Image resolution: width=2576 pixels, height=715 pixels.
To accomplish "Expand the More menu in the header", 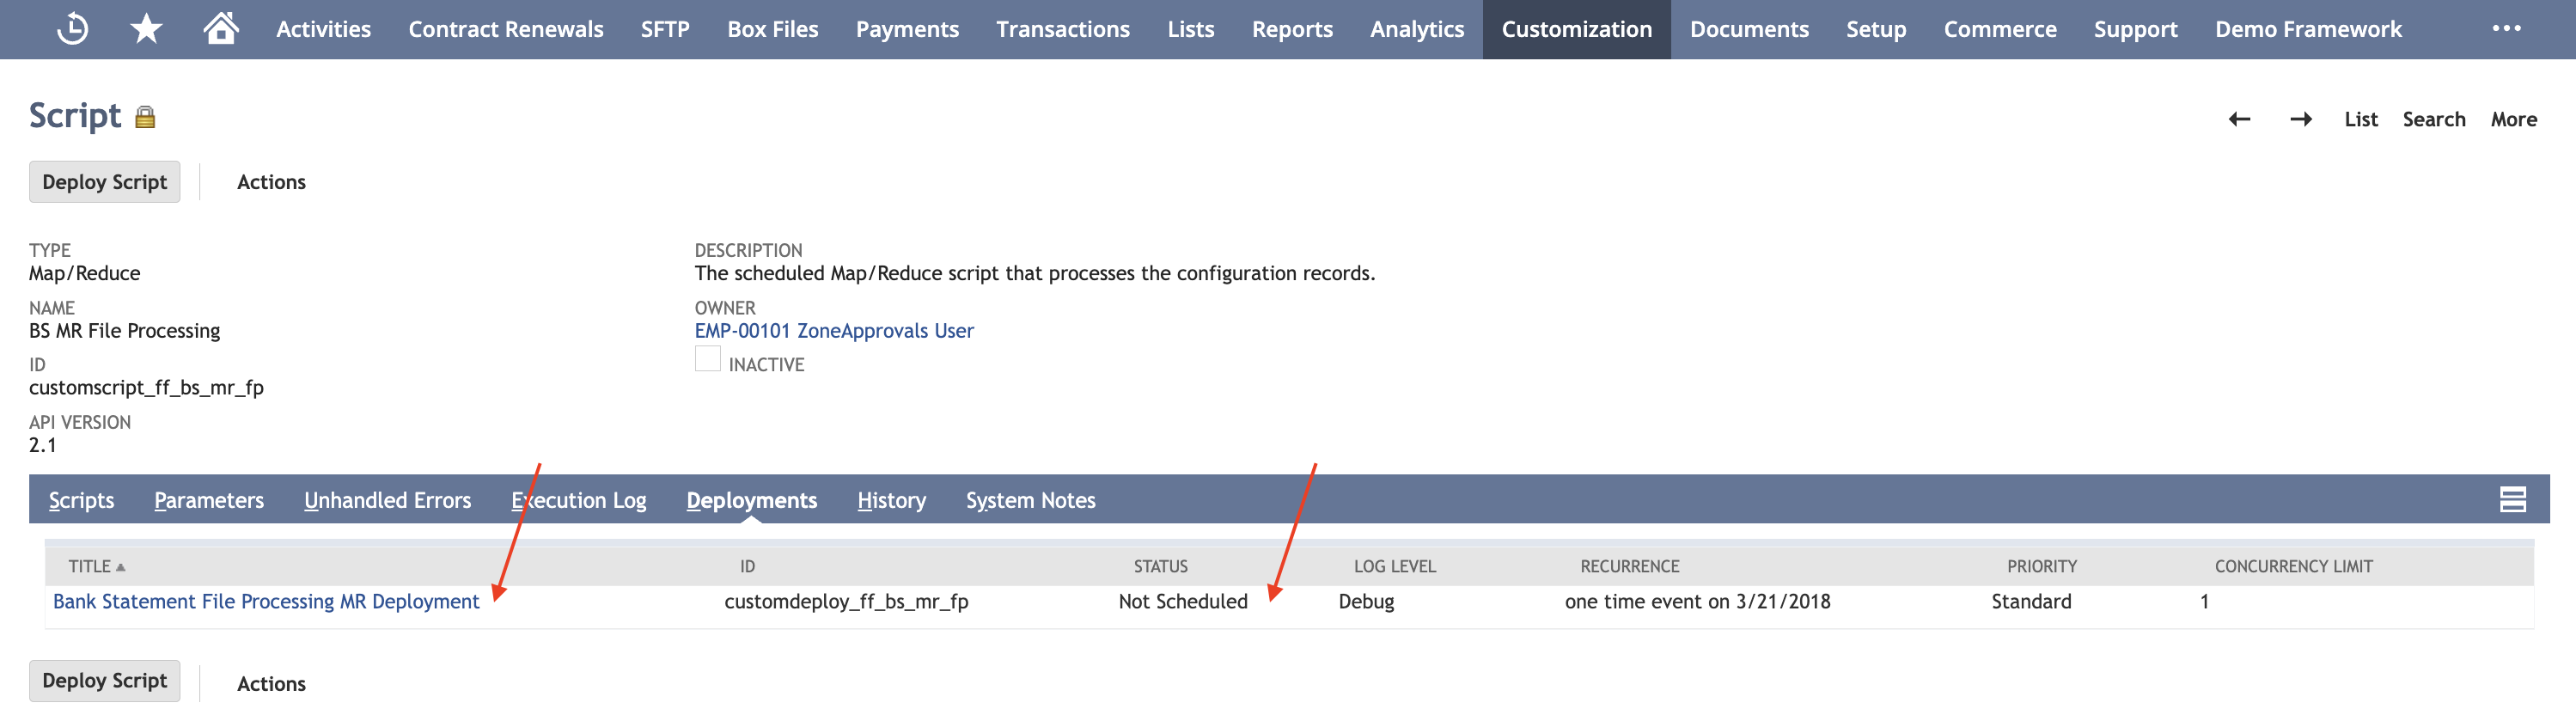I will click(2513, 119).
